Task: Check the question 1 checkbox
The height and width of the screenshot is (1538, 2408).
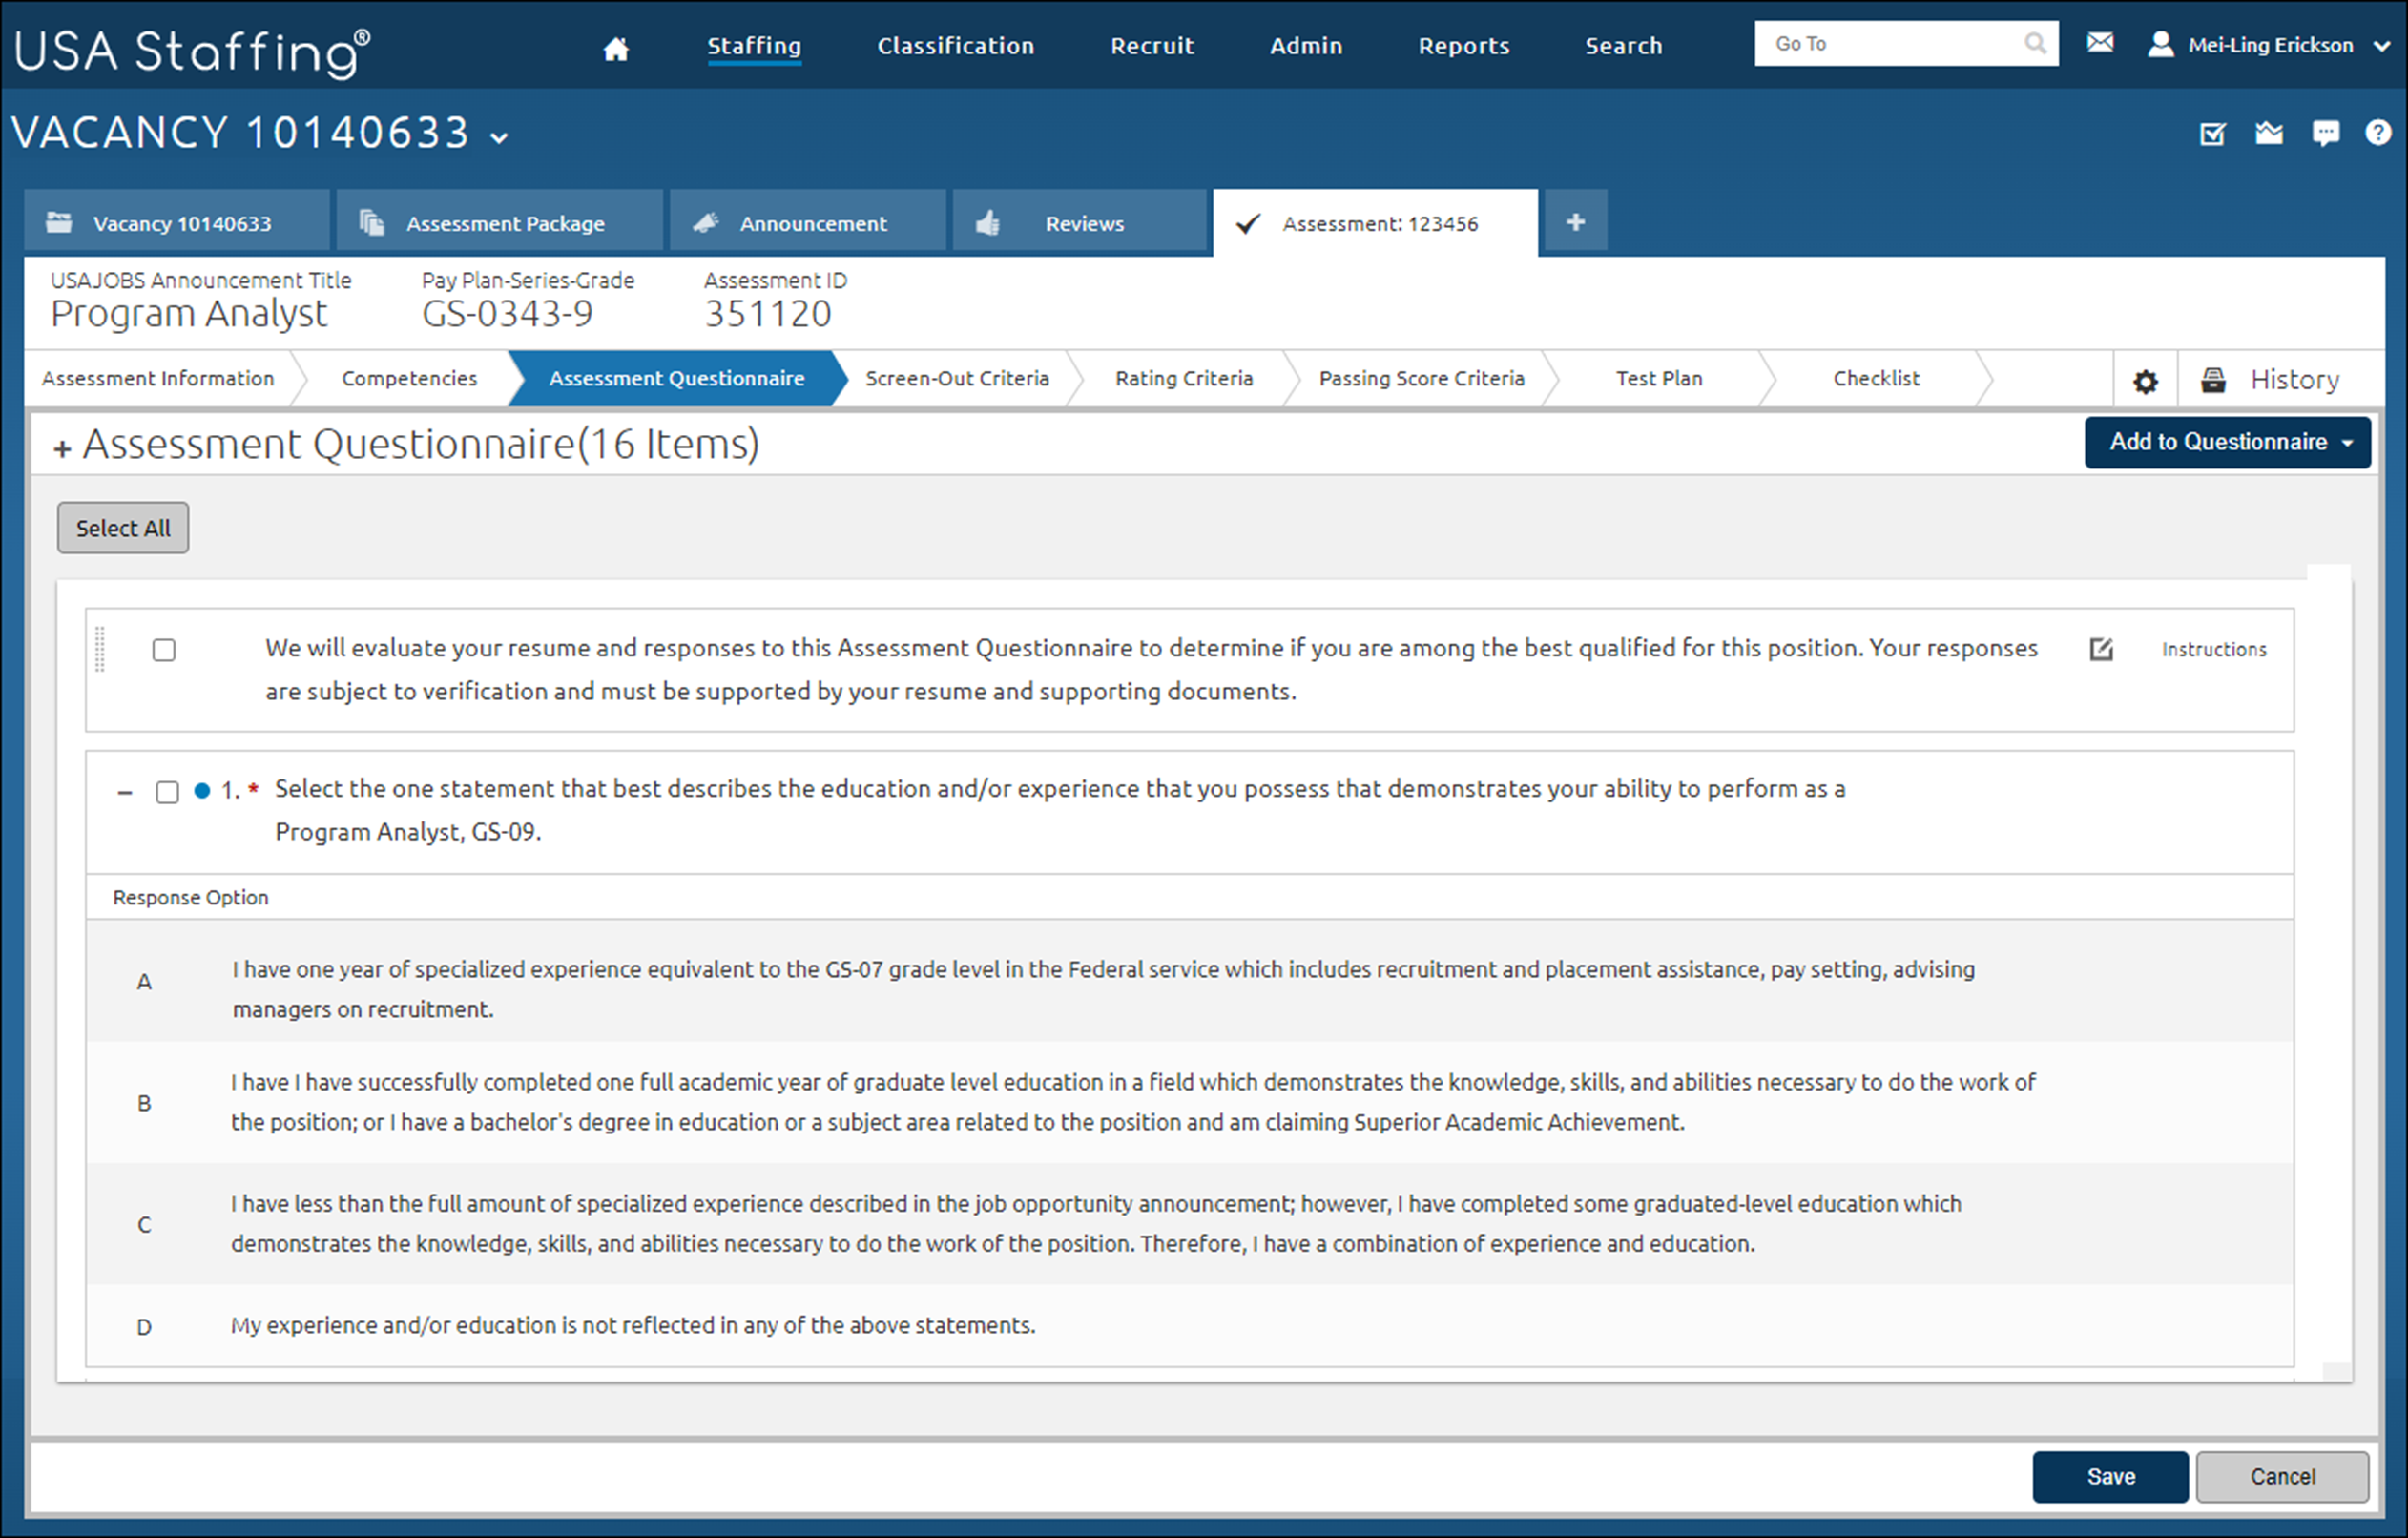Action: tap(167, 792)
